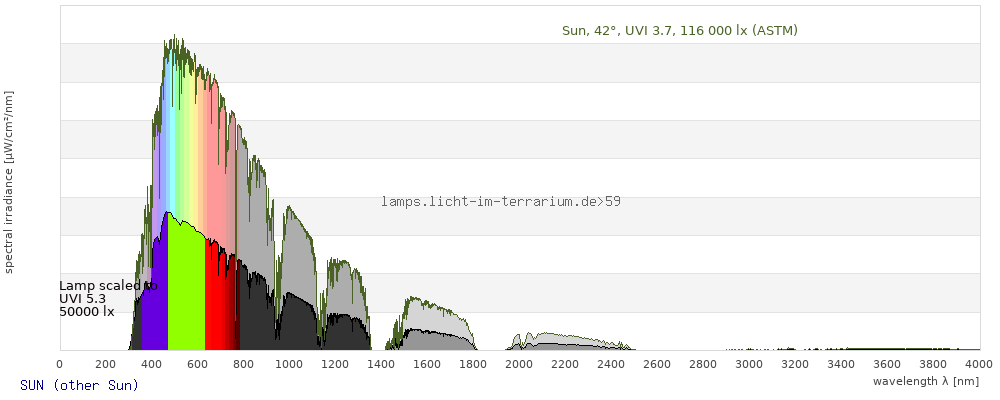Click the 4000 tick label on x-axis
1000x400 pixels.
click(x=979, y=365)
